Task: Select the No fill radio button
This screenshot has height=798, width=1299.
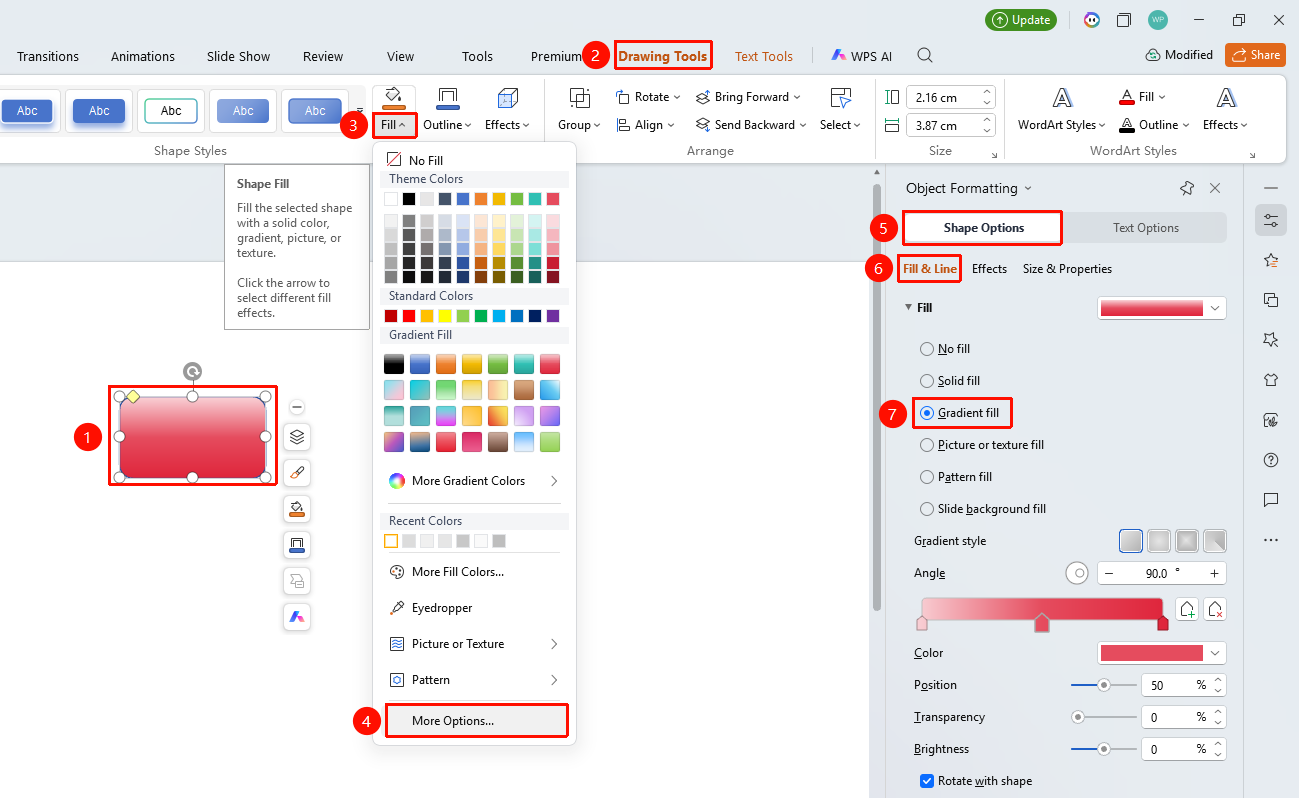Action: click(926, 349)
